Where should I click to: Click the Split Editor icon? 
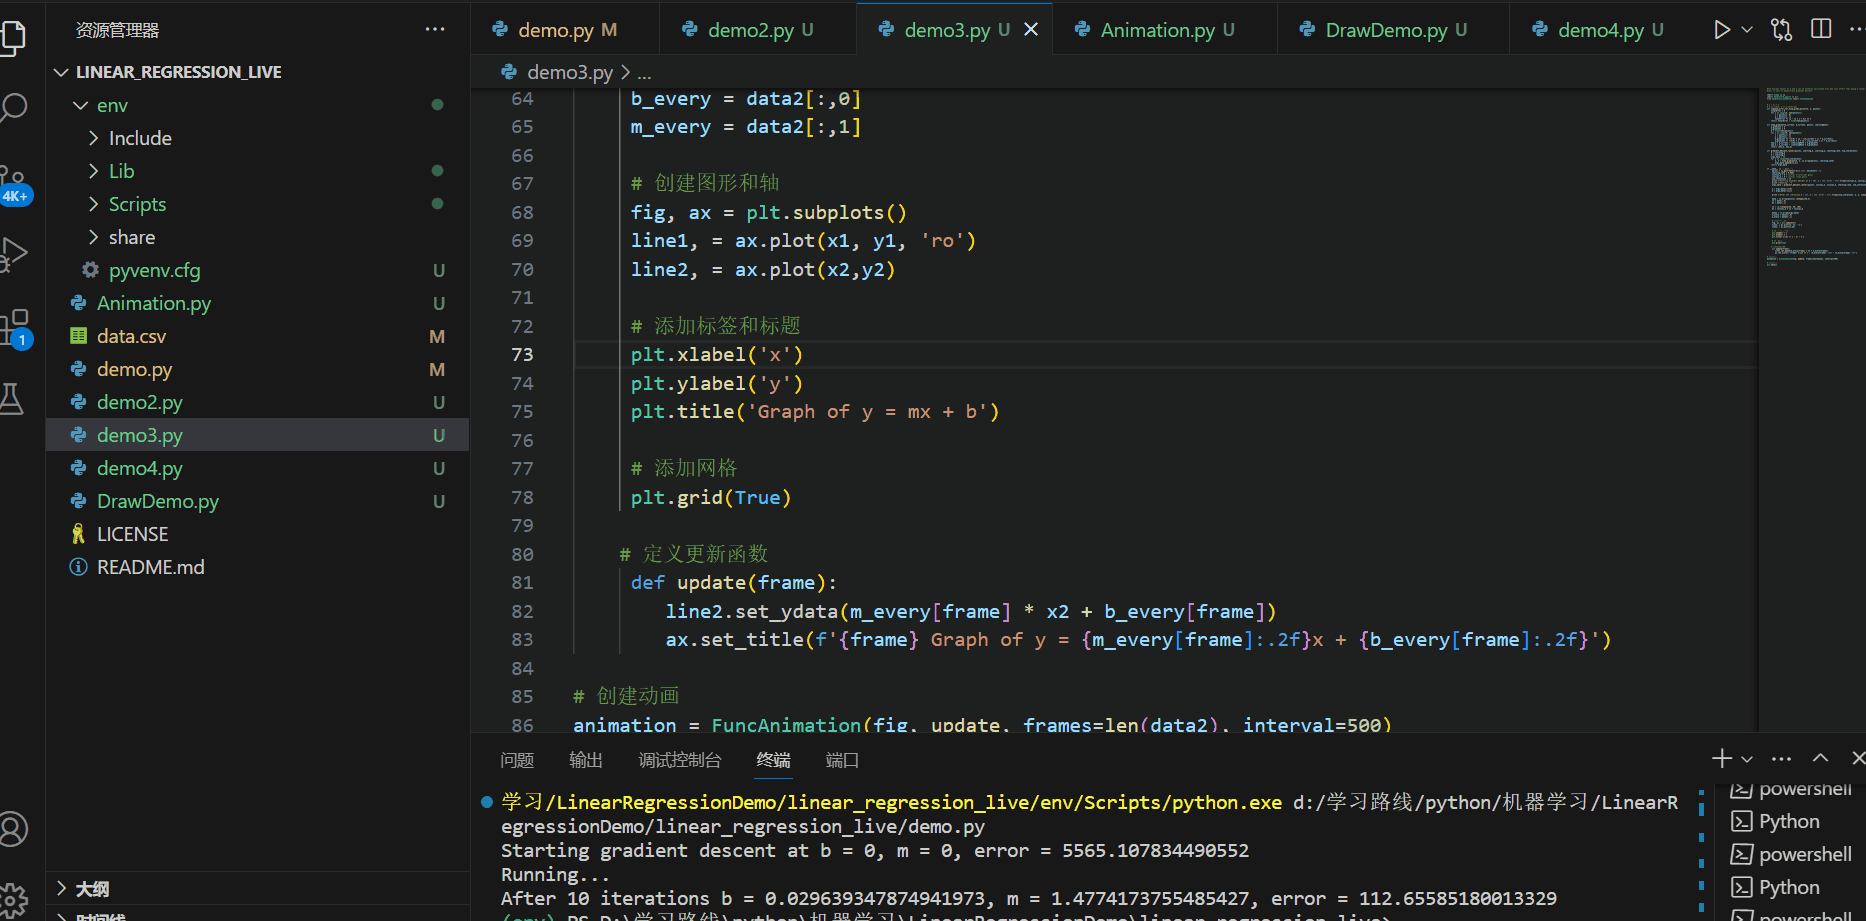[x=1821, y=30]
